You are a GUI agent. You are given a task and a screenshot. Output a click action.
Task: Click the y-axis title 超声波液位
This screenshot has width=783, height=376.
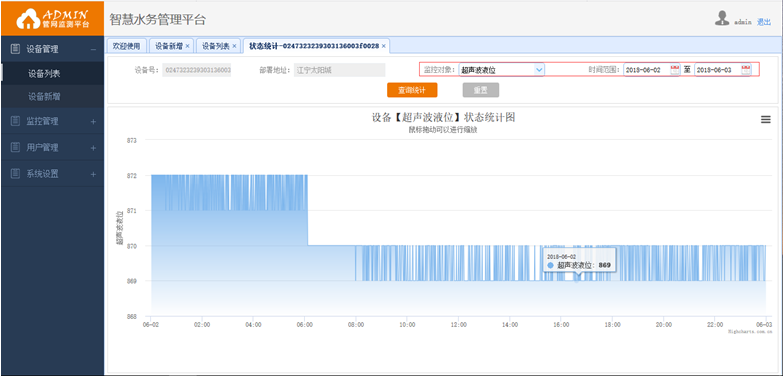click(x=120, y=228)
